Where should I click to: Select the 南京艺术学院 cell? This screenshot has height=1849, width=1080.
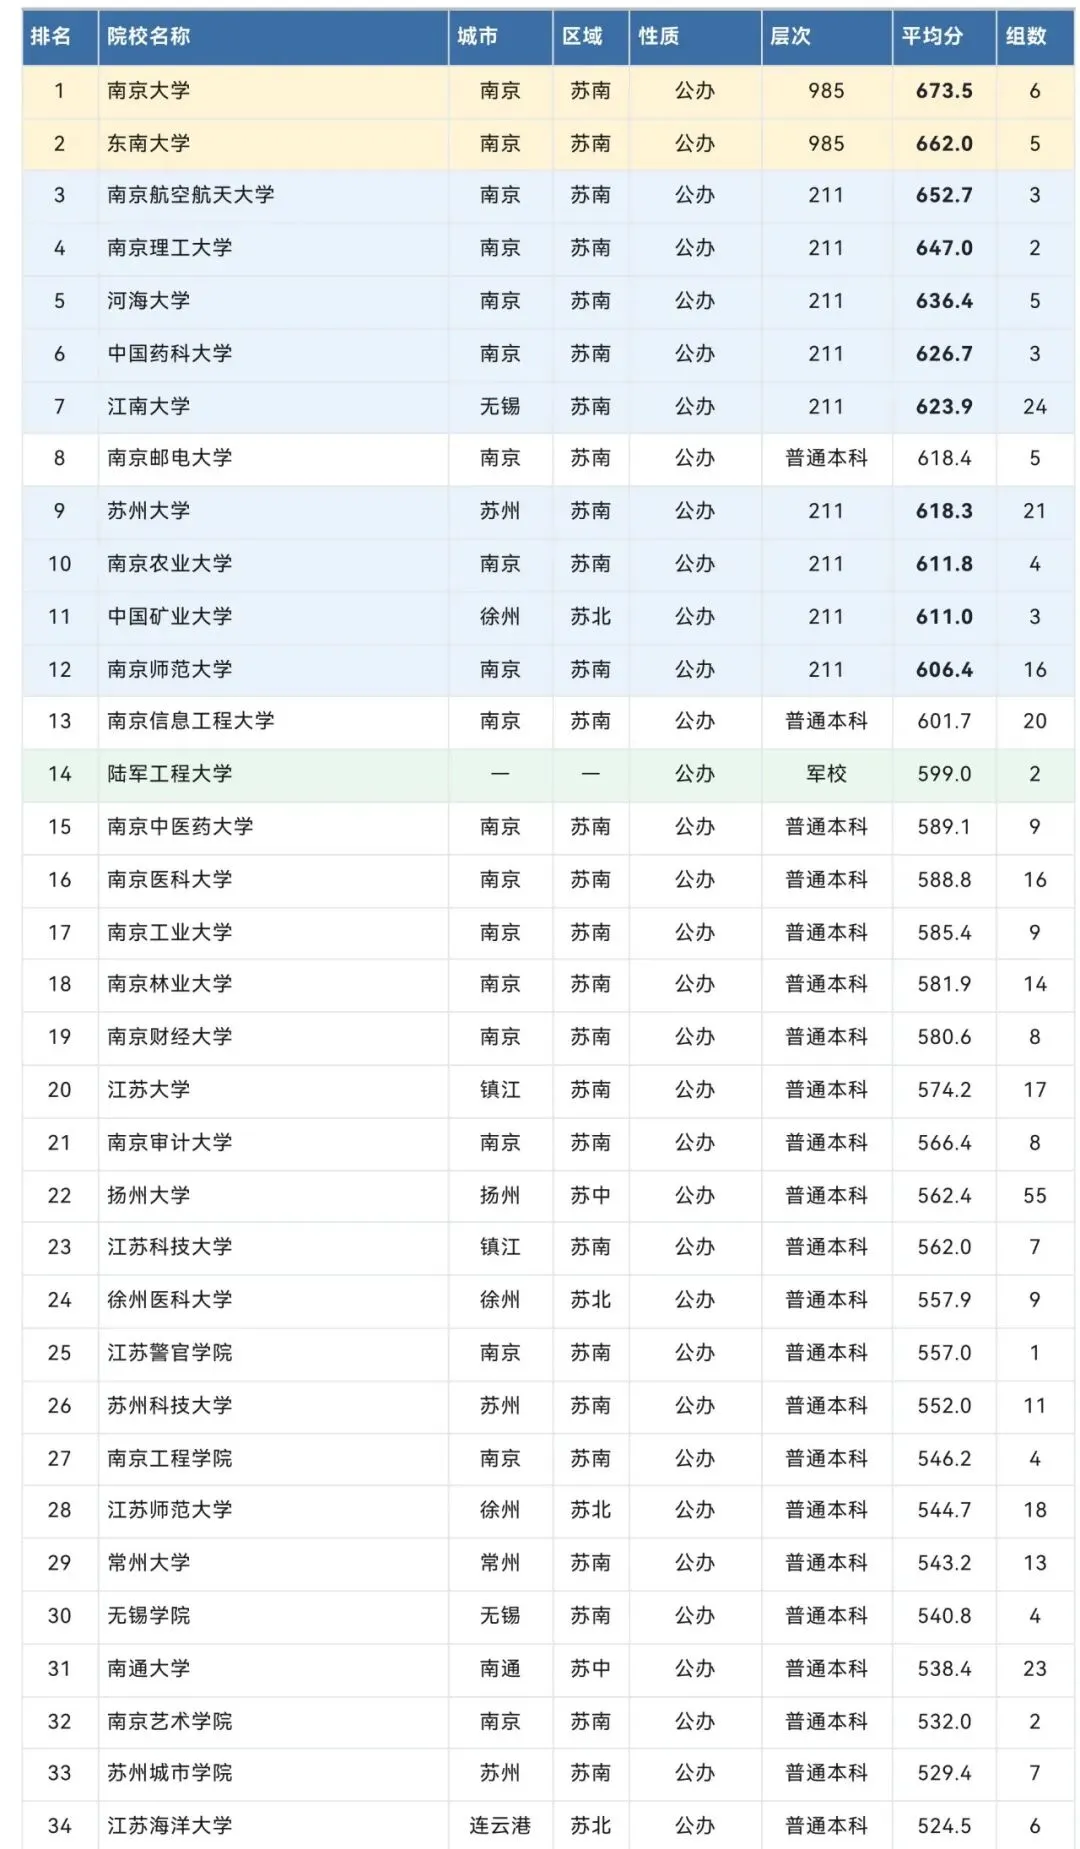click(x=273, y=1723)
